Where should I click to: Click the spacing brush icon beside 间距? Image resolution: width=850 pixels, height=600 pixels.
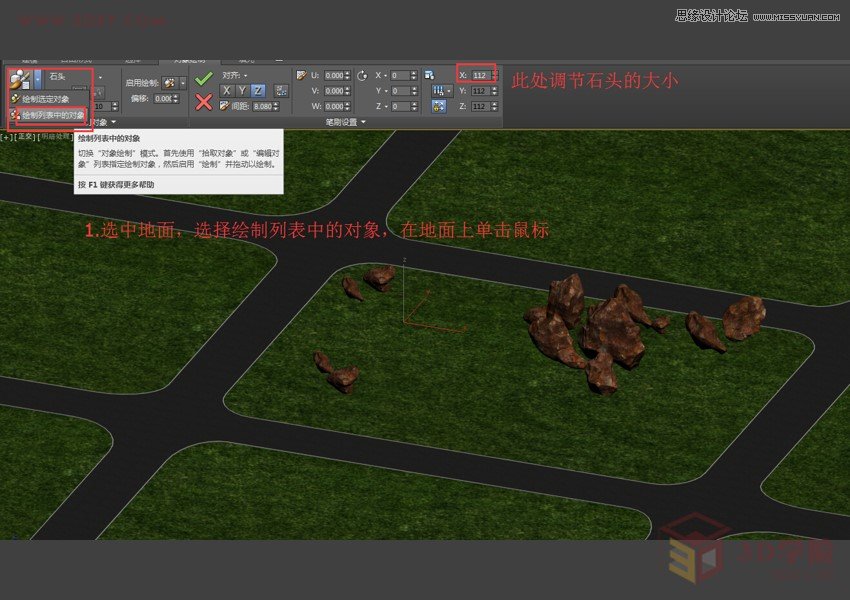(x=222, y=106)
